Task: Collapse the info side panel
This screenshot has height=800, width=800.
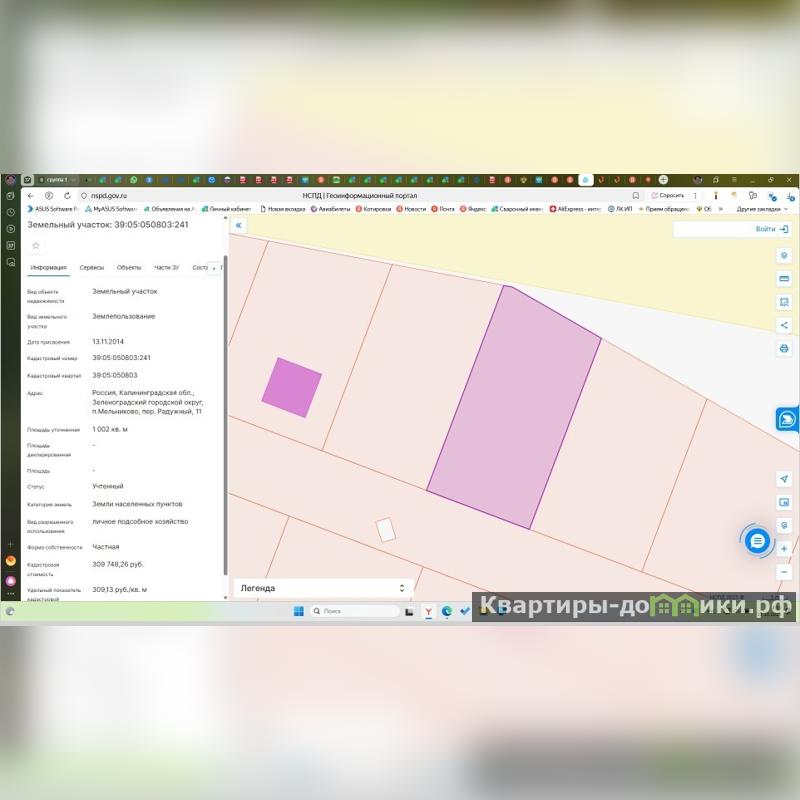Action: pos(238,226)
